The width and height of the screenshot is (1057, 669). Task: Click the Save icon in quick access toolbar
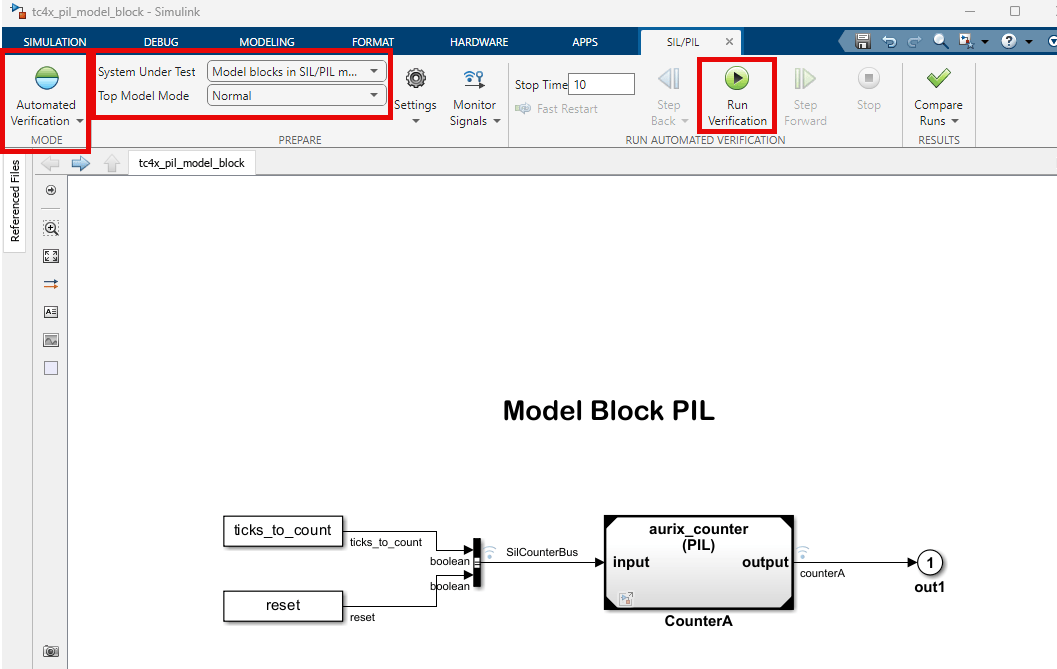pos(863,41)
